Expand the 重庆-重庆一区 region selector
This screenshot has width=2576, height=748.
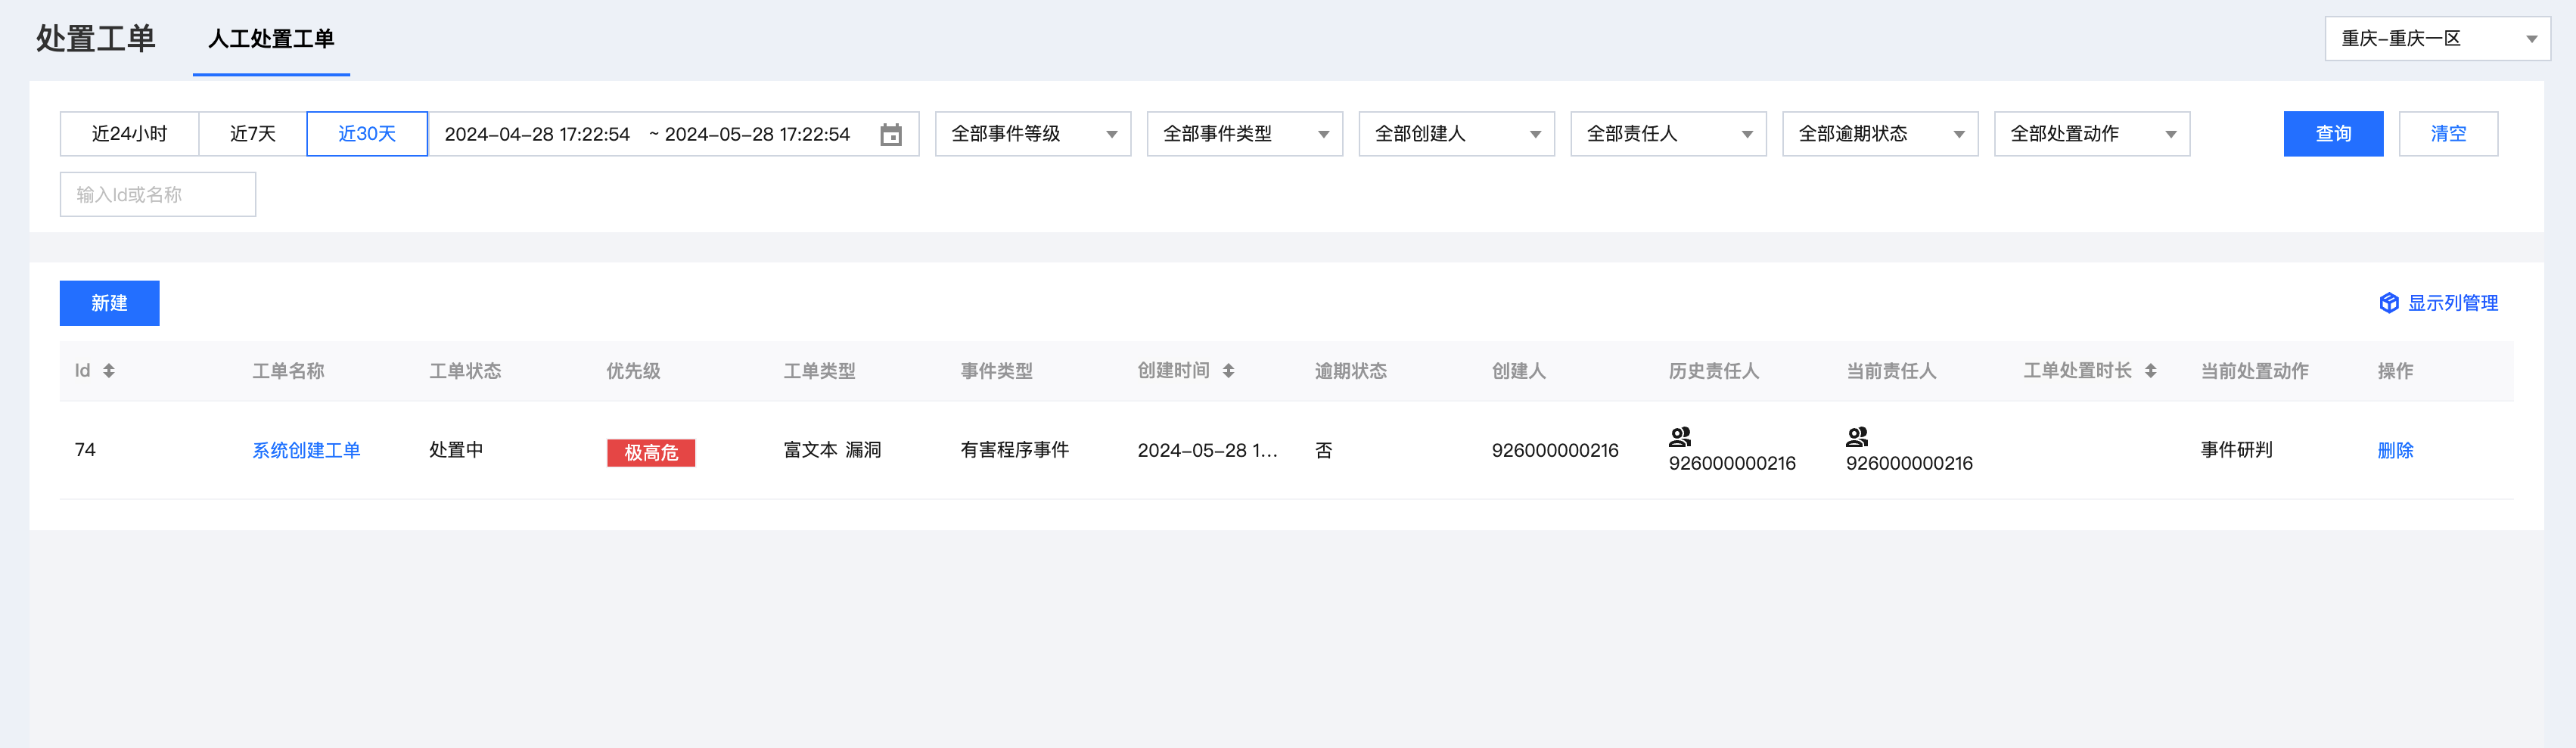pyautogui.click(x=2438, y=39)
